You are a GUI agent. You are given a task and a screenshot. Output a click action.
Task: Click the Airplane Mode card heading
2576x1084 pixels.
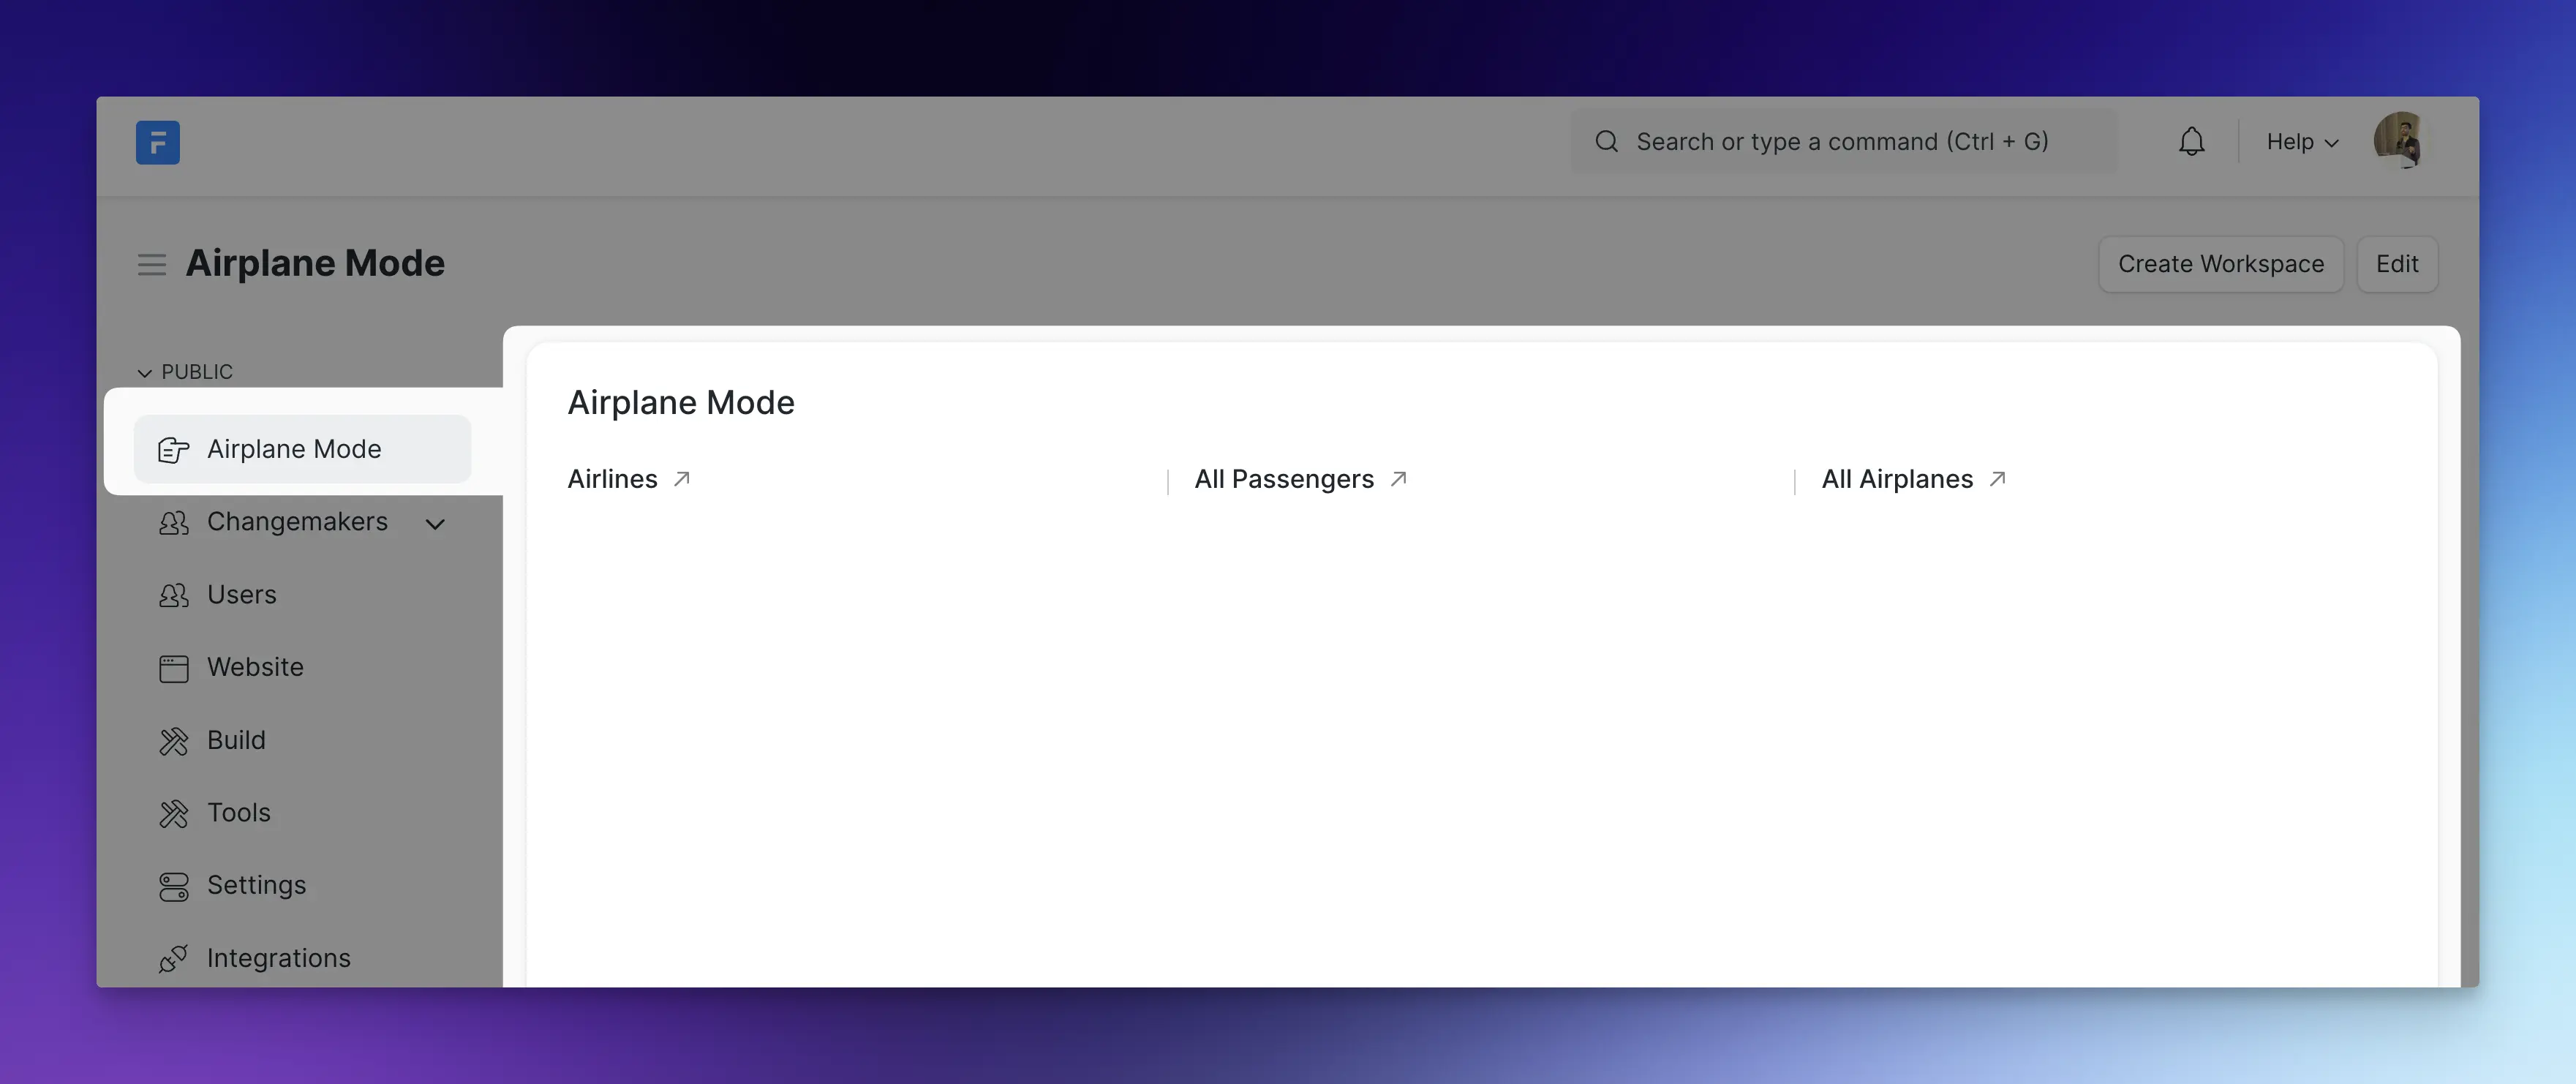[681, 402]
